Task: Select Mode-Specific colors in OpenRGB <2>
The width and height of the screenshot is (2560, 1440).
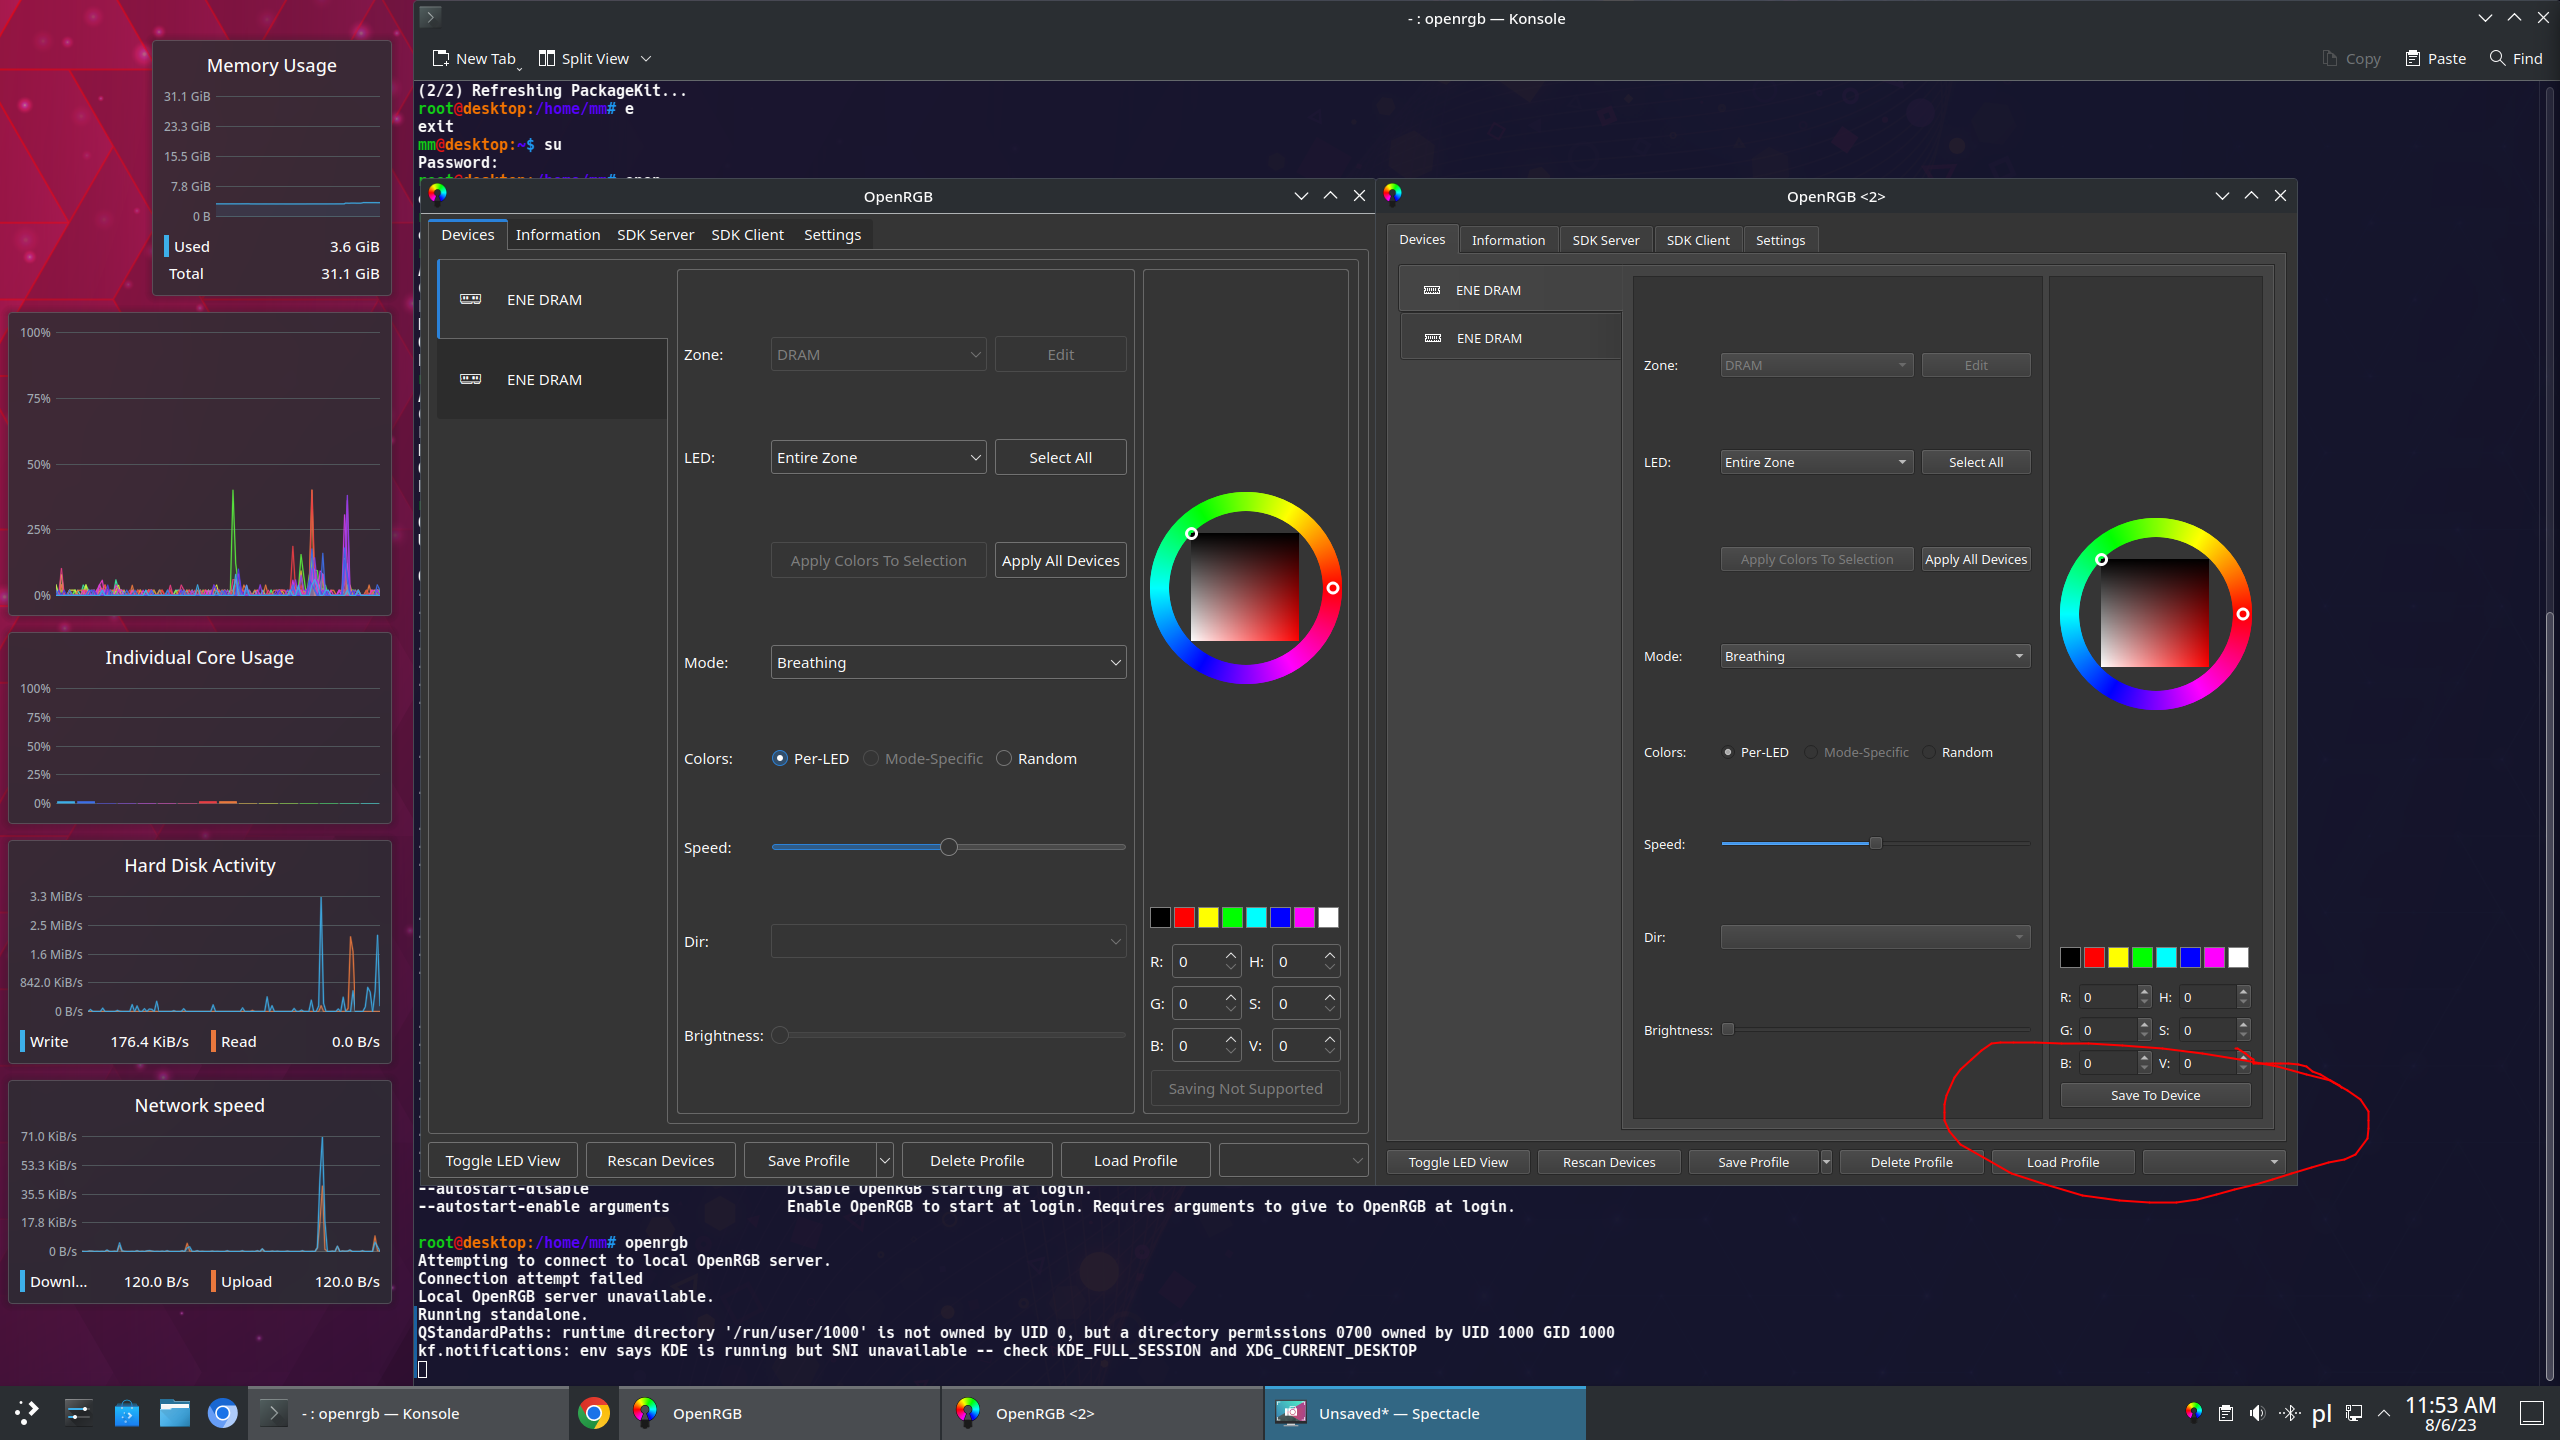Action: tap(1857, 752)
